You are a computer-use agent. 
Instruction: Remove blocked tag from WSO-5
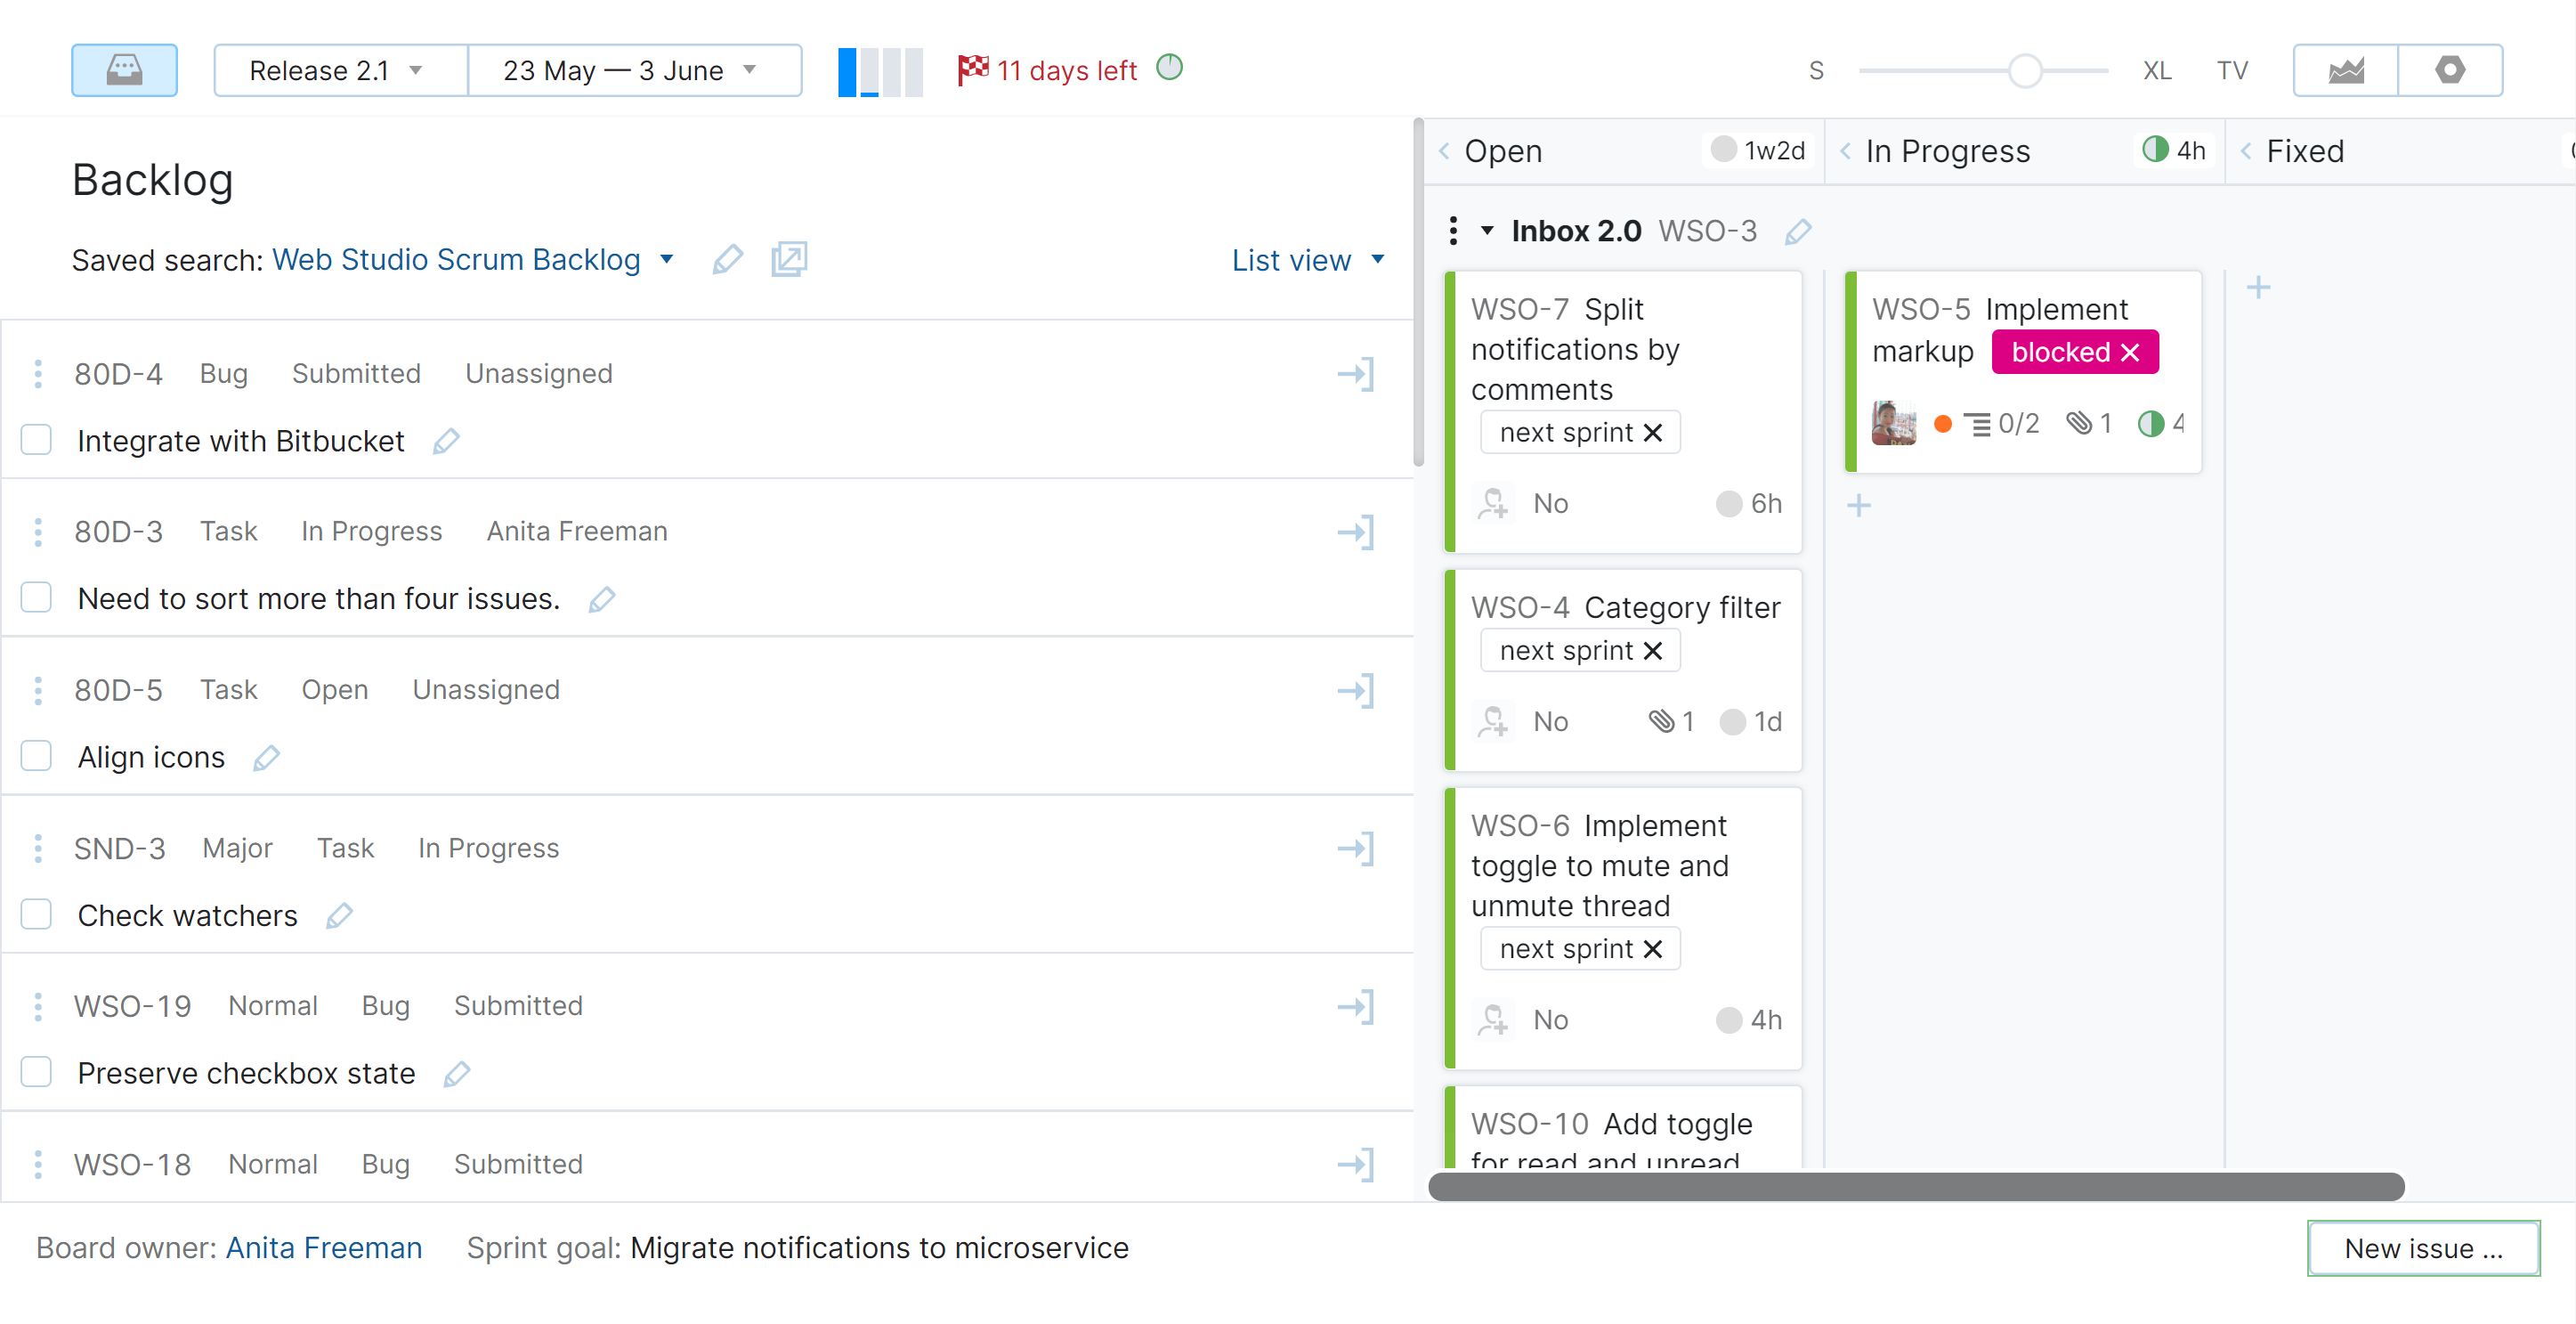[x=2131, y=353]
